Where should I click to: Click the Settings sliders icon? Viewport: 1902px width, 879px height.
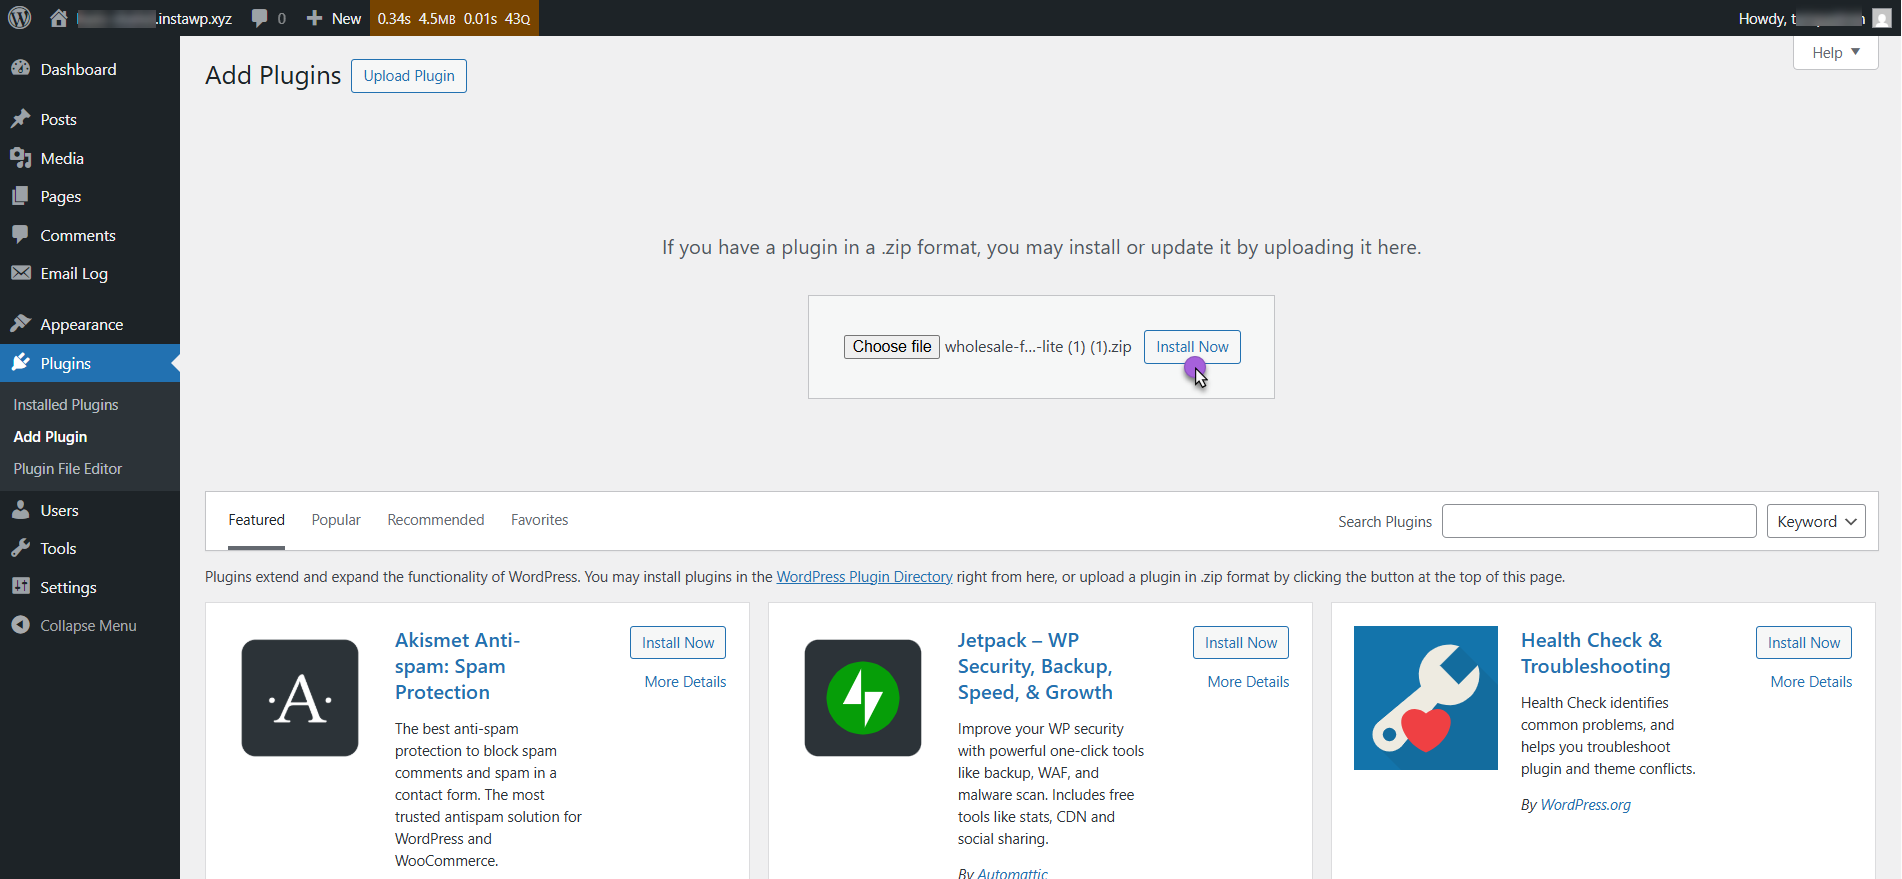click(x=21, y=587)
